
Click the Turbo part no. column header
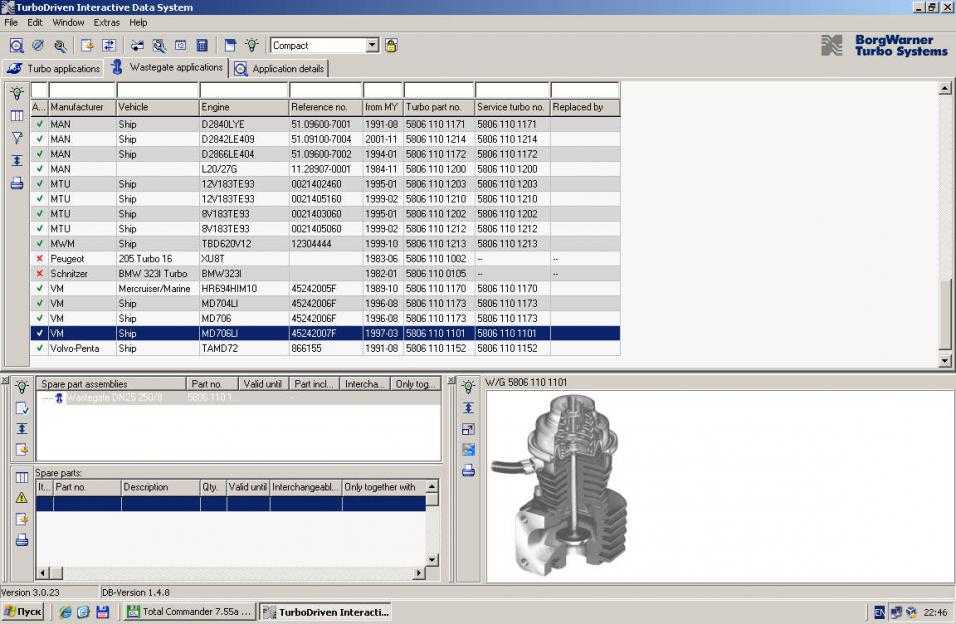(439, 107)
